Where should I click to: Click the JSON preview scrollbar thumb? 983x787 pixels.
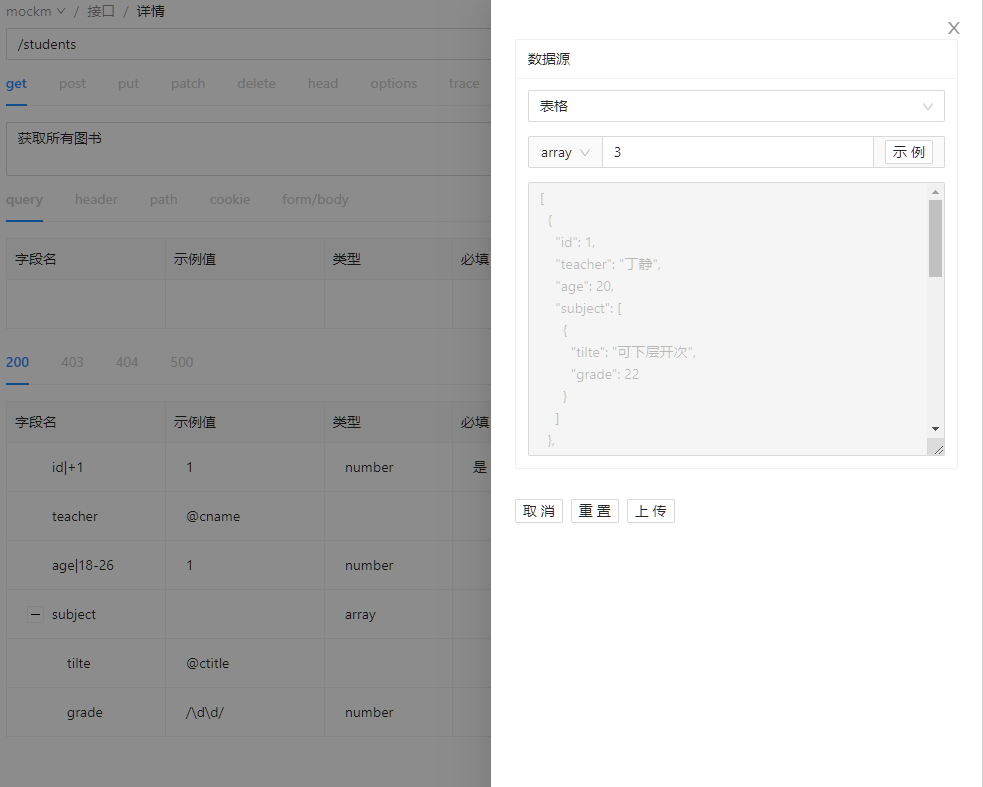(935, 238)
